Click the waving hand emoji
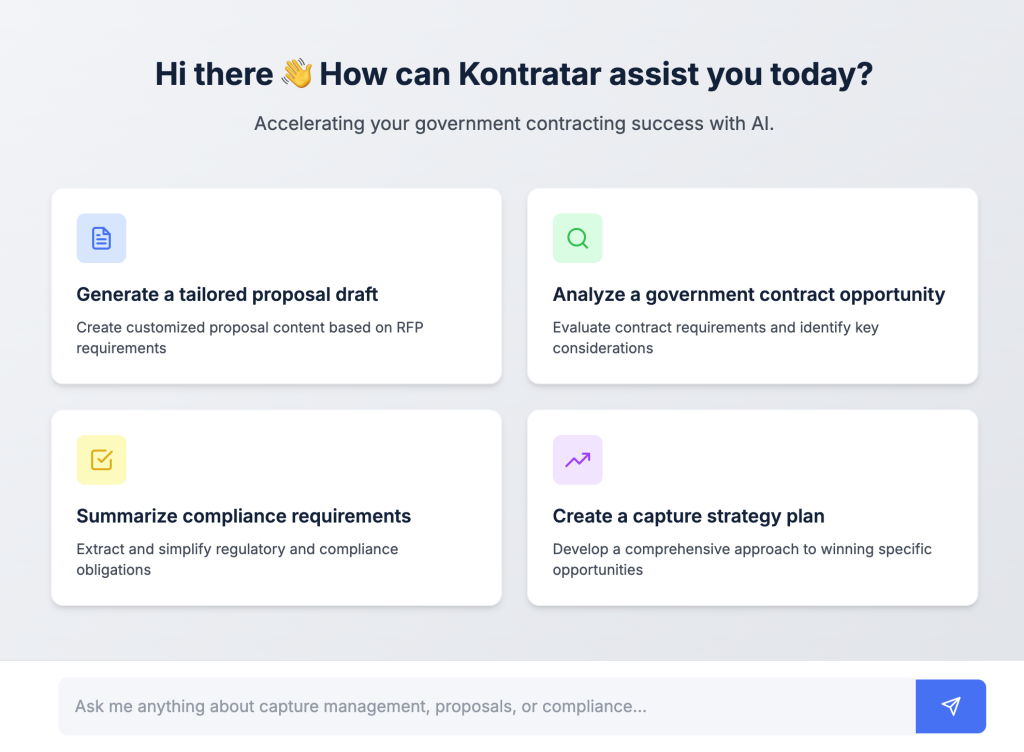 tap(296, 74)
